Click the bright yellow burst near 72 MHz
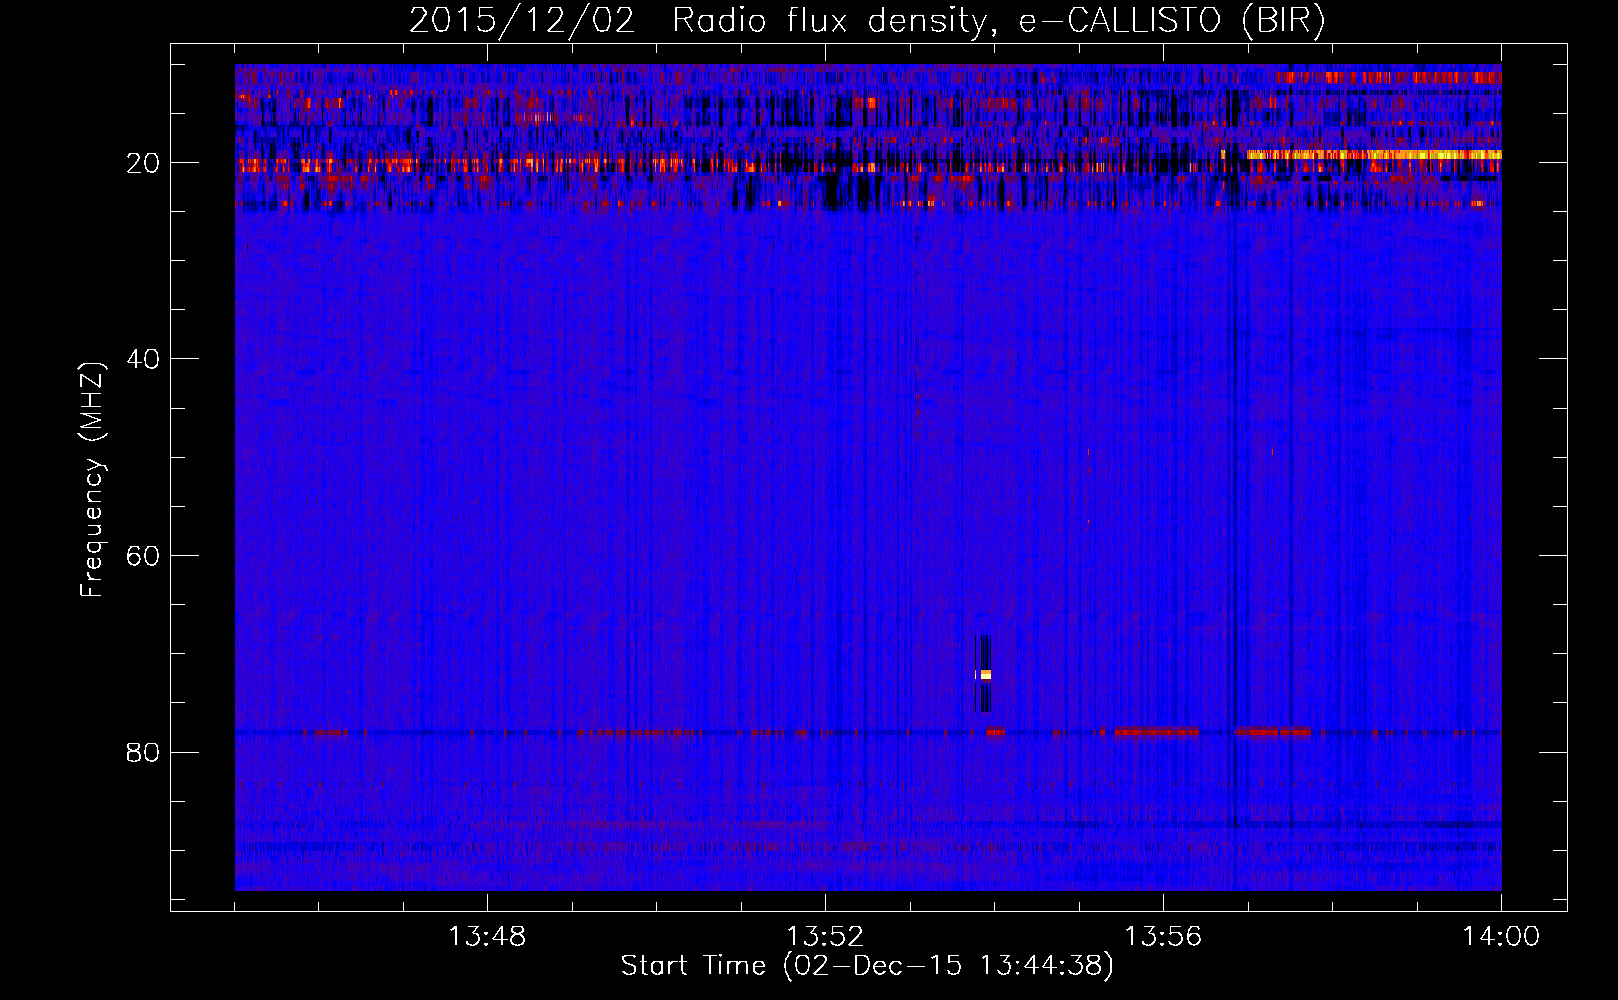1618x1000 pixels. (x=985, y=675)
